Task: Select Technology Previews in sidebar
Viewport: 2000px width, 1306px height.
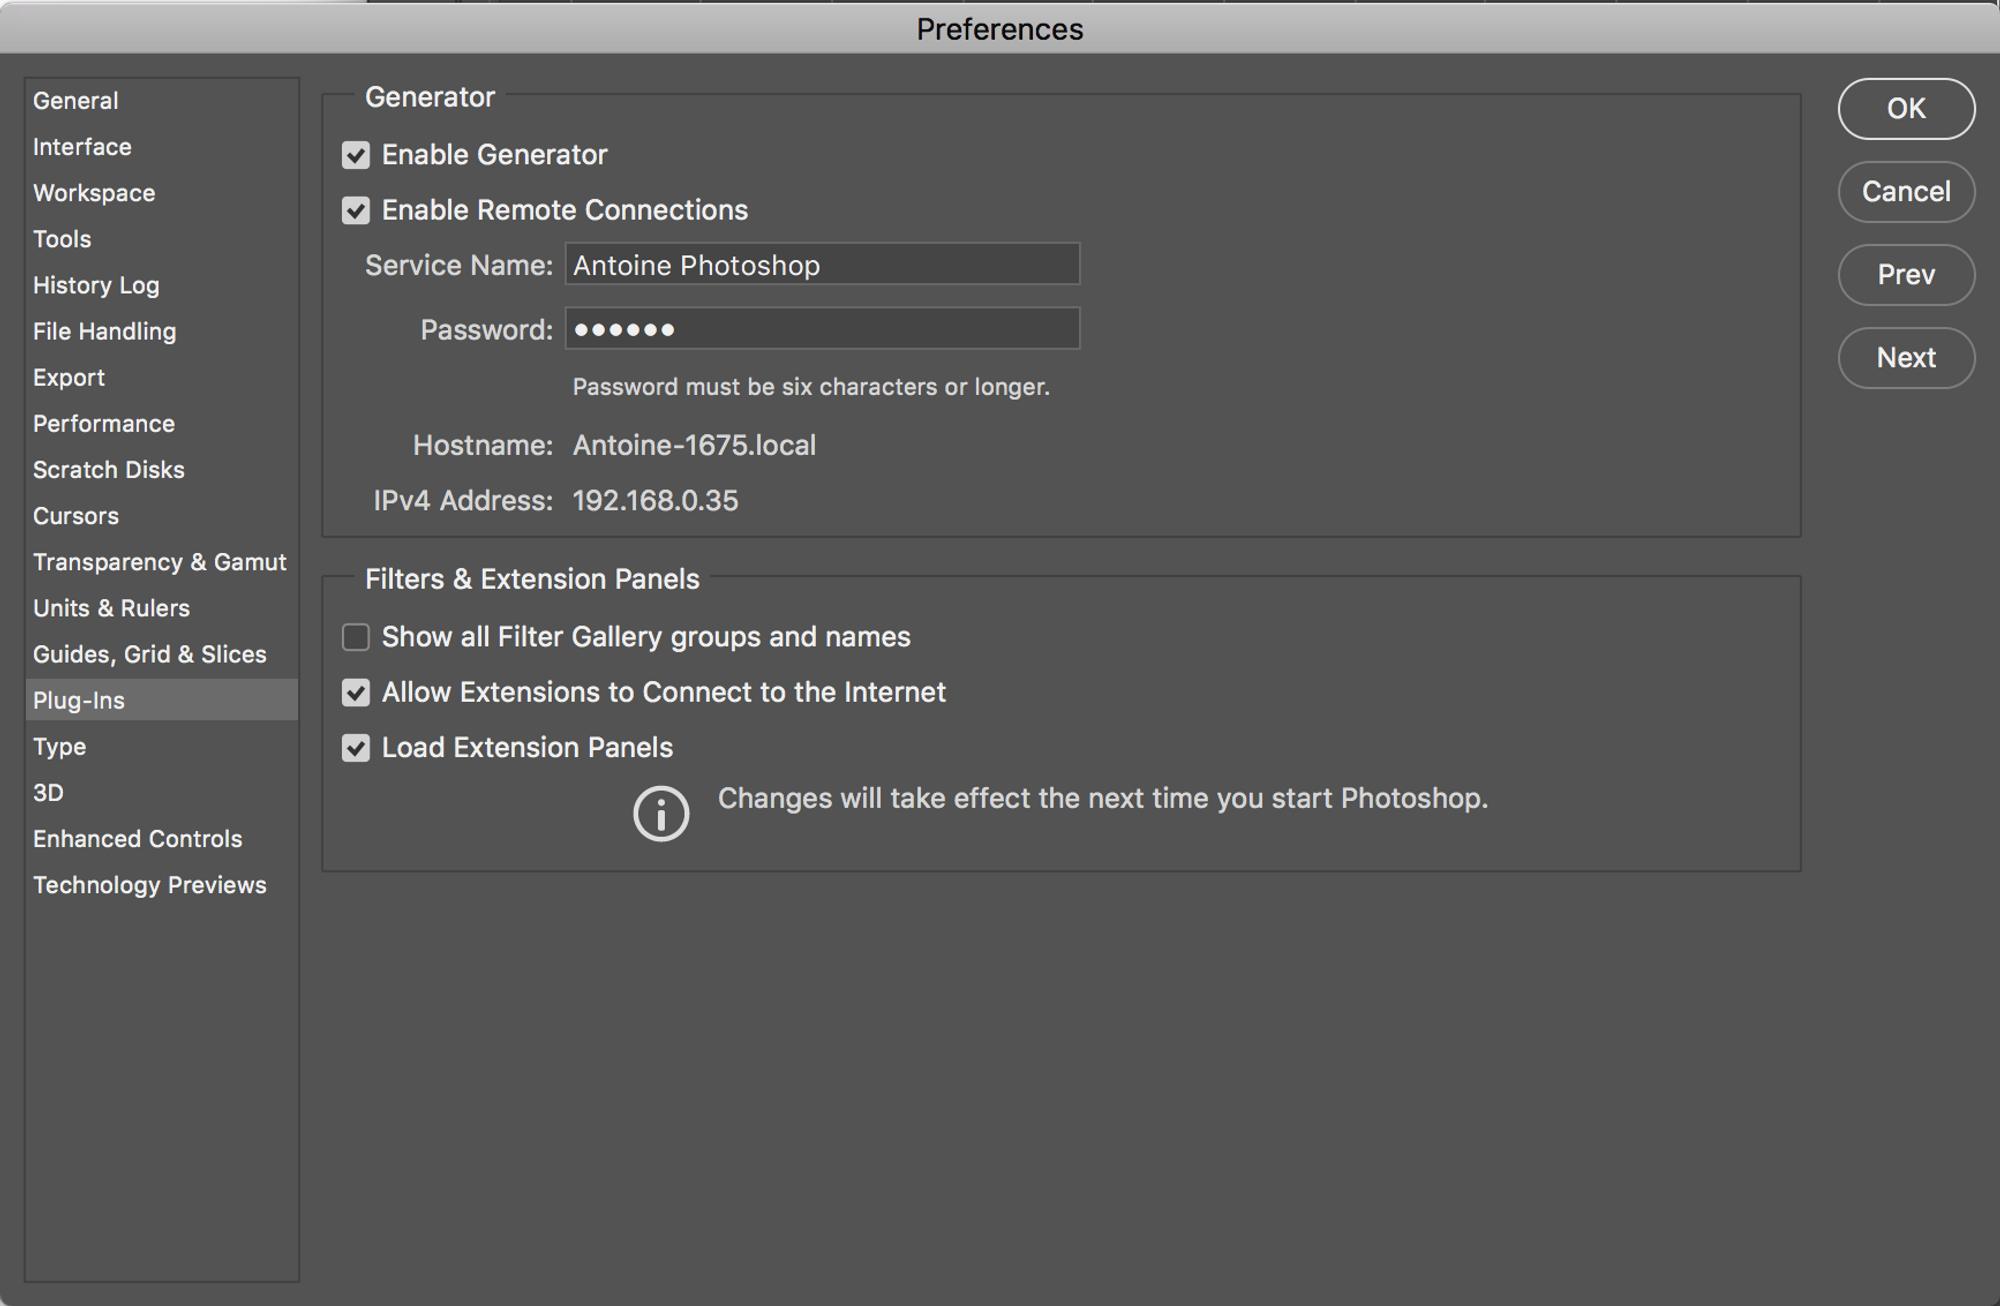Action: pos(150,885)
